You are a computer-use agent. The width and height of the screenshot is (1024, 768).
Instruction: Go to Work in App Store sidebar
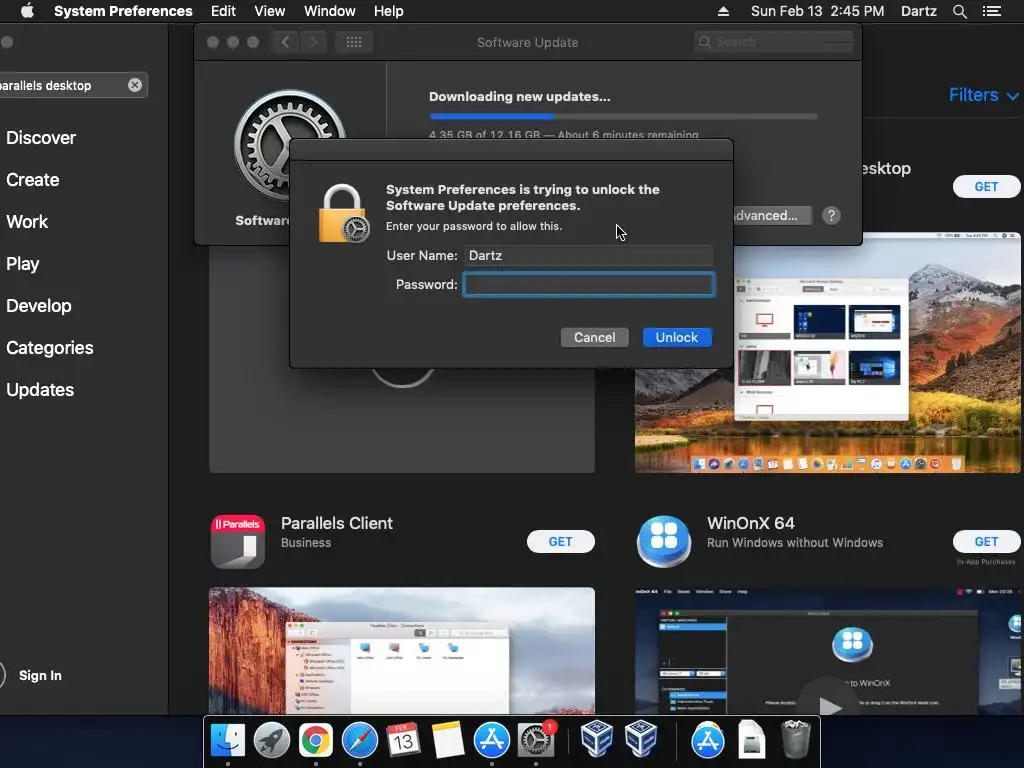click(27, 221)
